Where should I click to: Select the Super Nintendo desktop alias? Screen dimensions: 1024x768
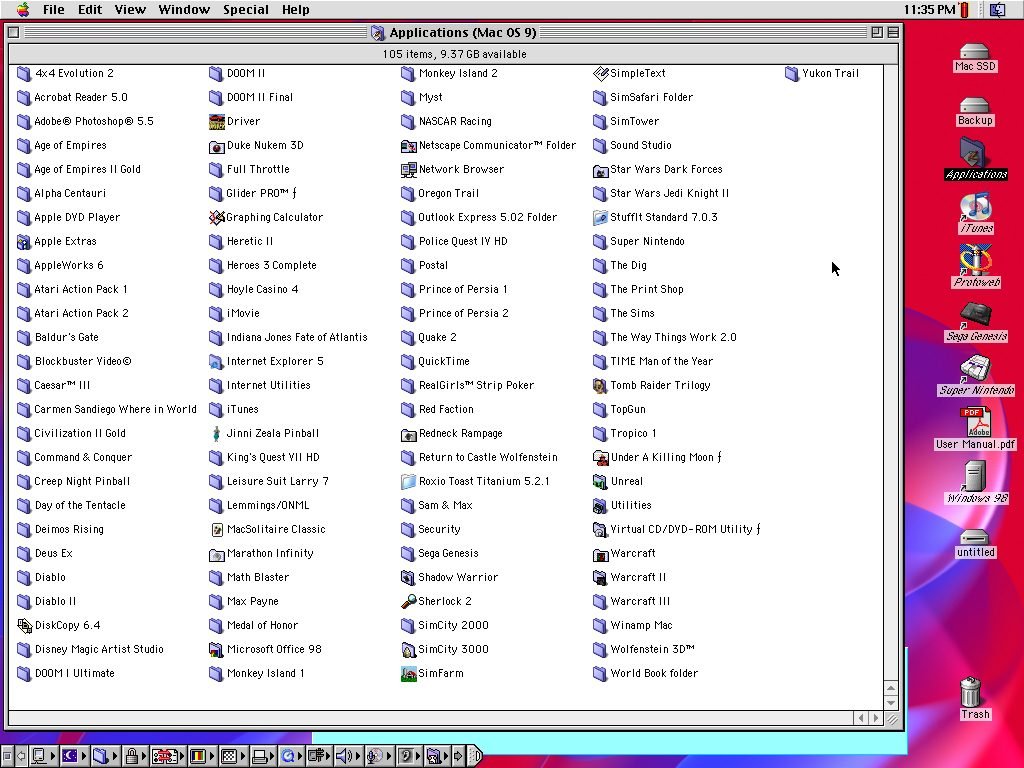coord(976,376)
